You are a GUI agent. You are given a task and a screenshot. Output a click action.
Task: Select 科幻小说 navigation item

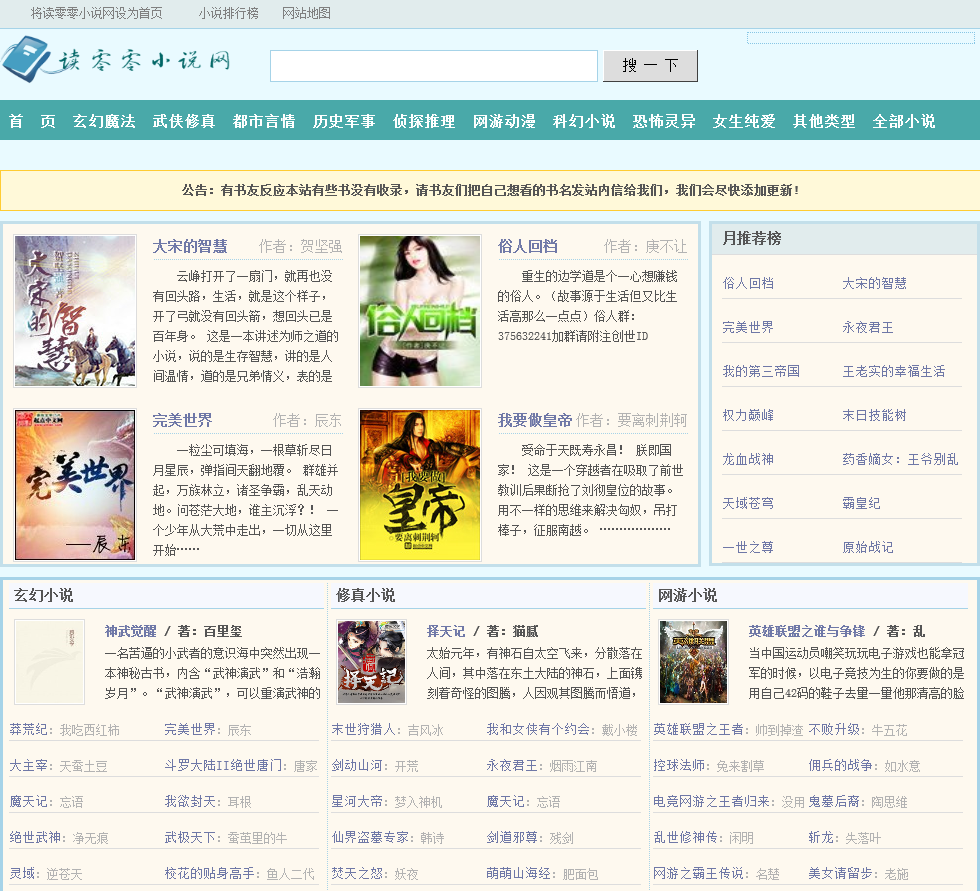point(584,121)
